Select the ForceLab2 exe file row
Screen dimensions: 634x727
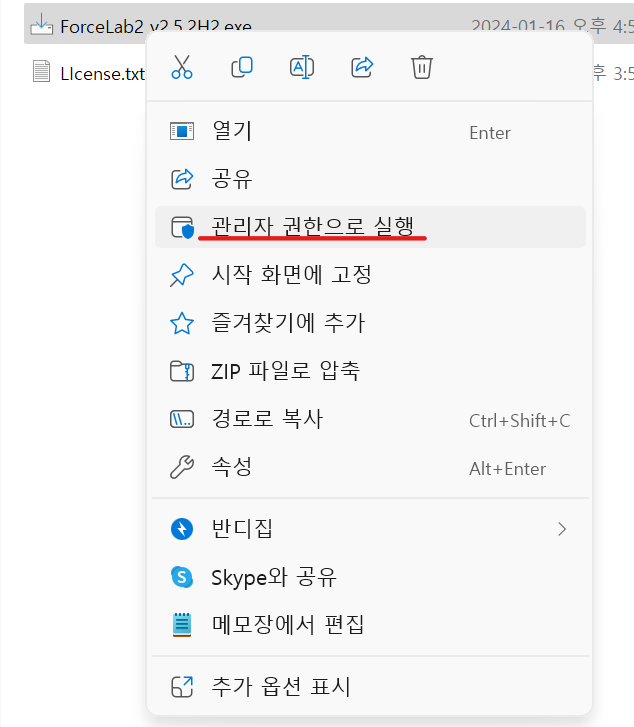329,23
